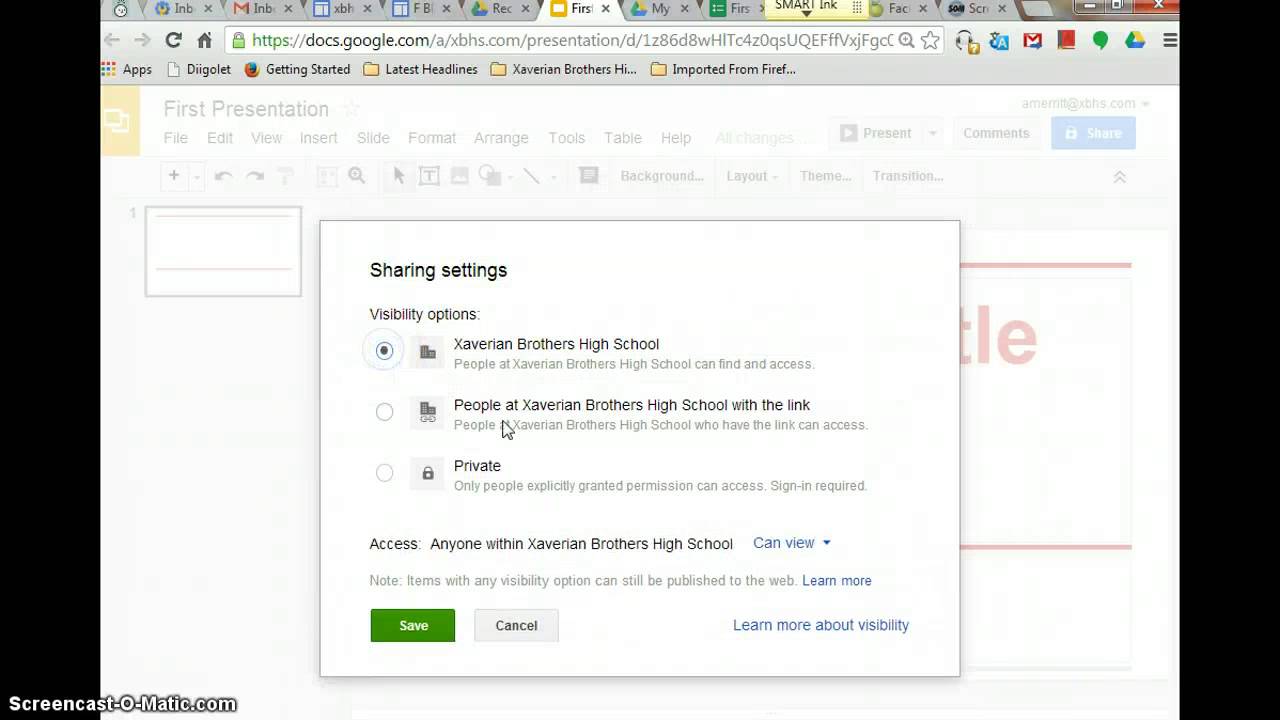
Task: Open the Arrange menu
Action: (x=501, y=138)
